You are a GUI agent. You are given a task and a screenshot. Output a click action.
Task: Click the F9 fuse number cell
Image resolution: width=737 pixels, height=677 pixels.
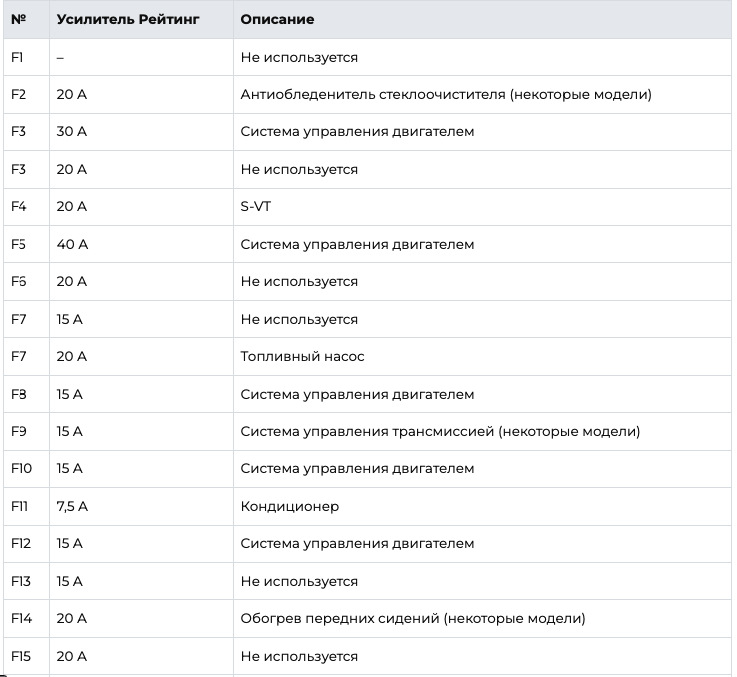tap(18, 431)
